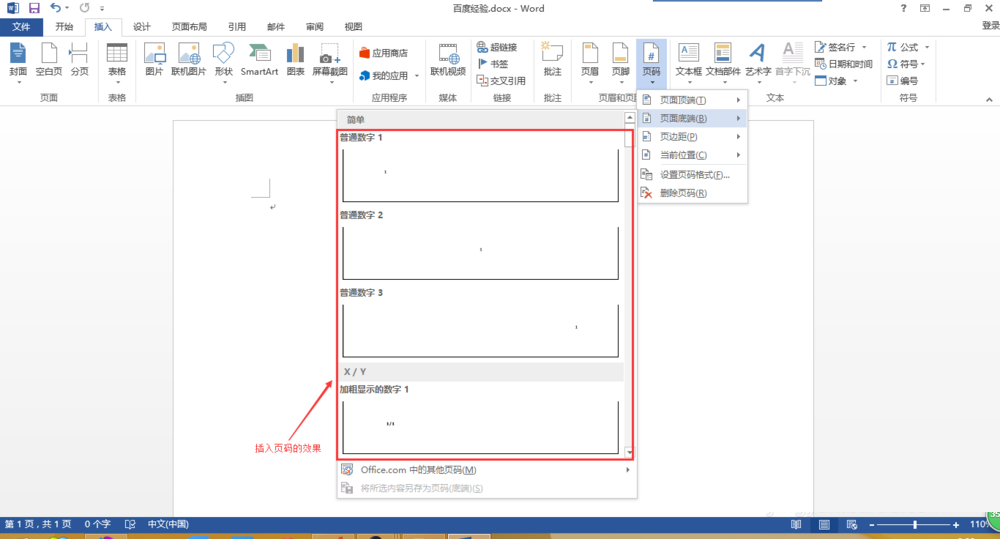Switch to the 审阅 (Review) tab
The height and width of the screenshot is (539, 1000).
tap(314, 27)
